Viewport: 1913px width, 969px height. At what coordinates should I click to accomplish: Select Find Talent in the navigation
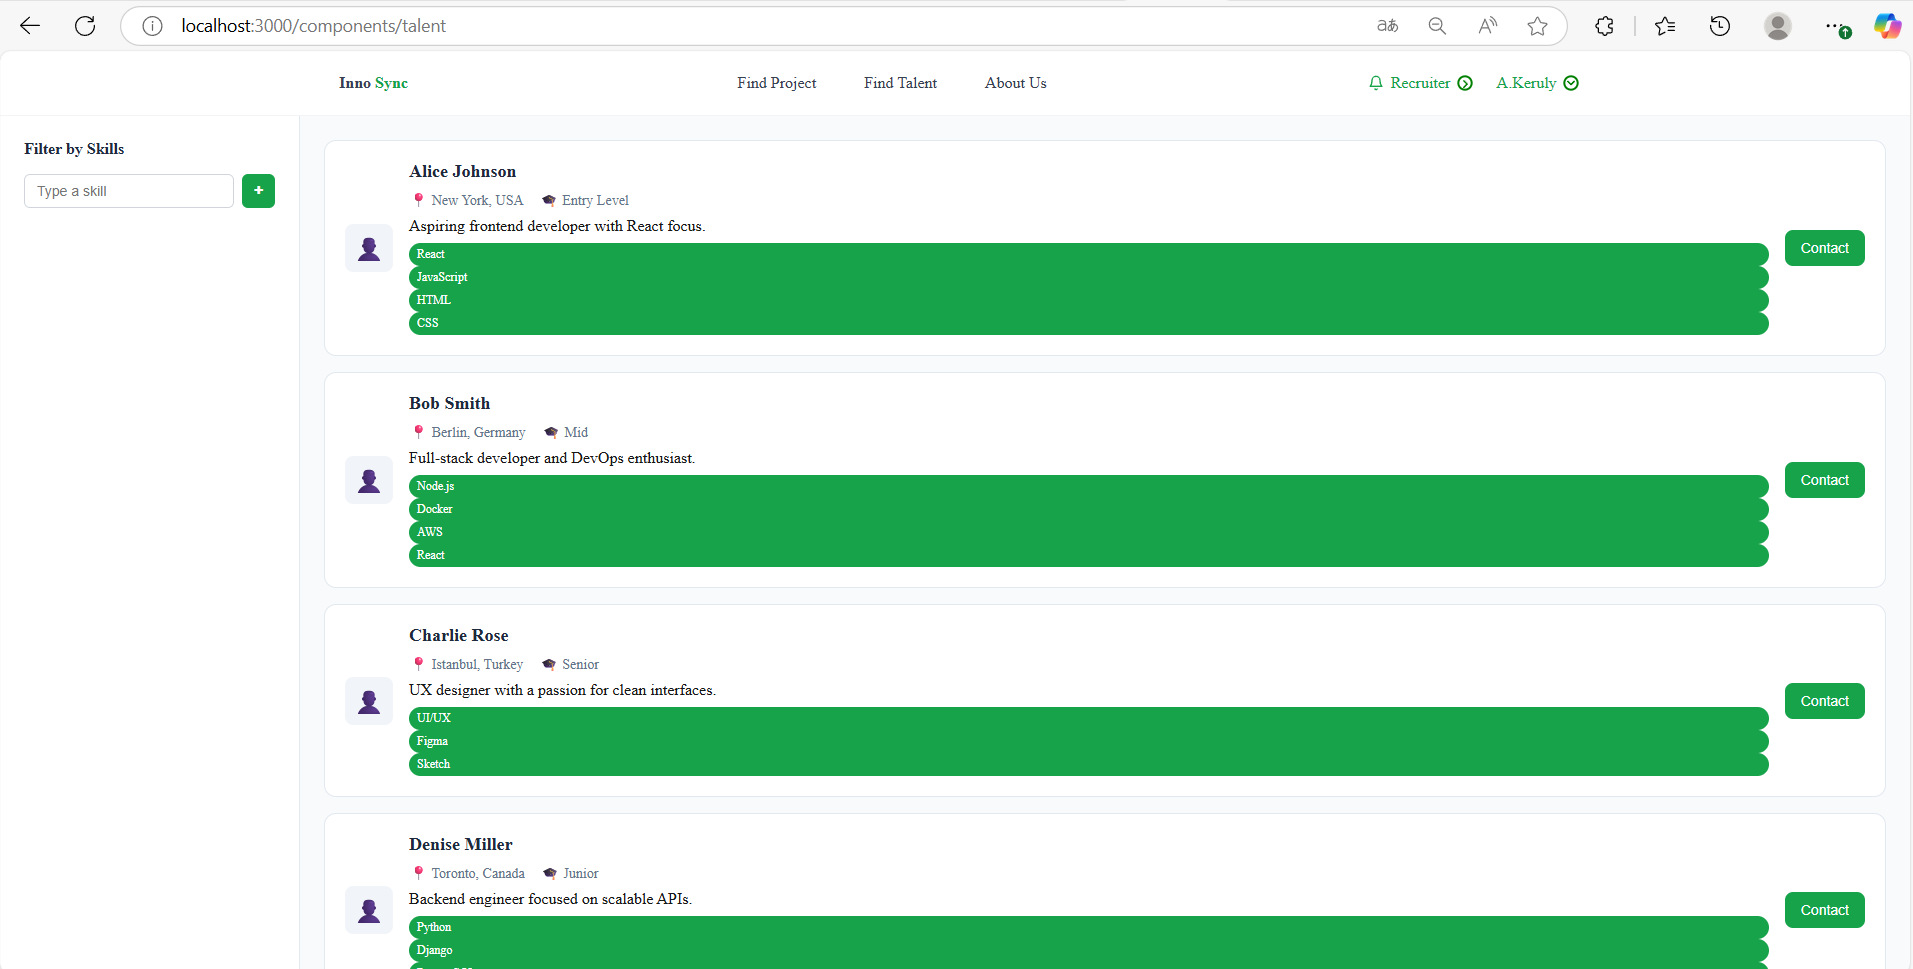click(899, 83)
